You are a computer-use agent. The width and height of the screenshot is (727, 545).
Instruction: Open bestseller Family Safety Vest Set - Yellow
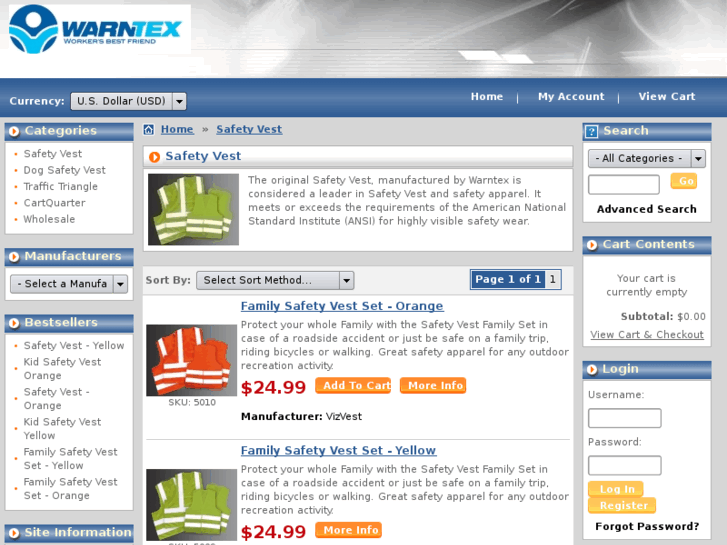point(70,459)
